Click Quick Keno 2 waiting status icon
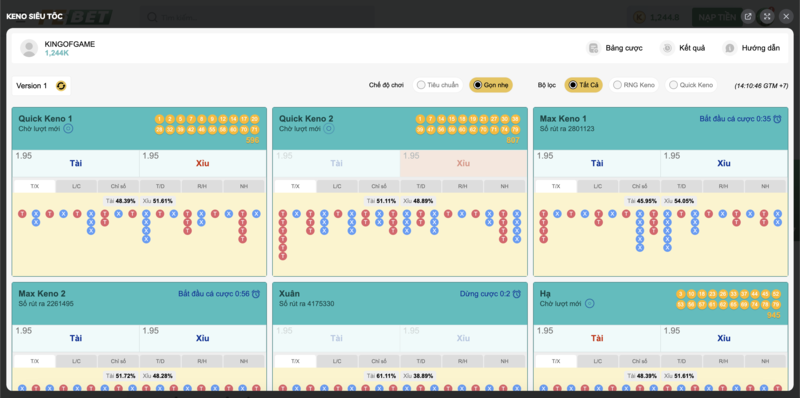This screenshot has height=398, width=800. 329,129
